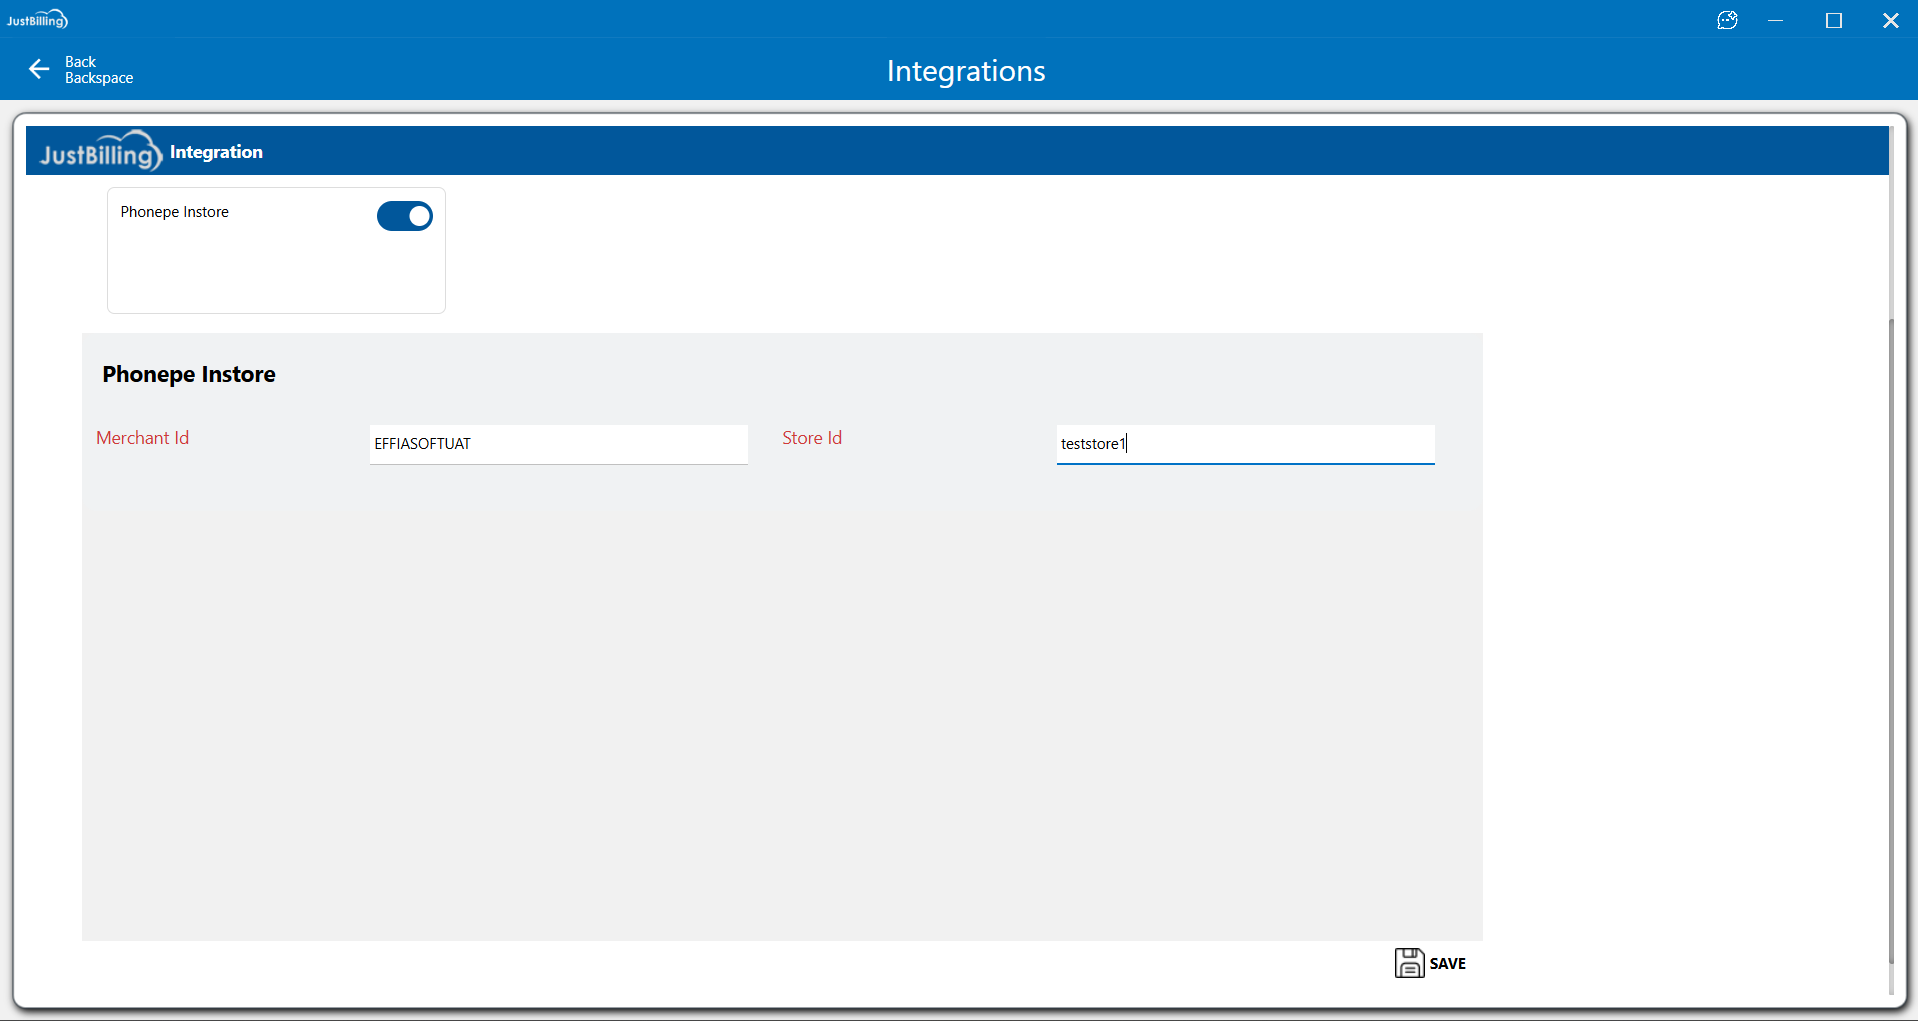Screen dimensions: 1918x1021
Task: Focus the Store Id text field
Action: pyautogui.click(x=1245, y=444)
